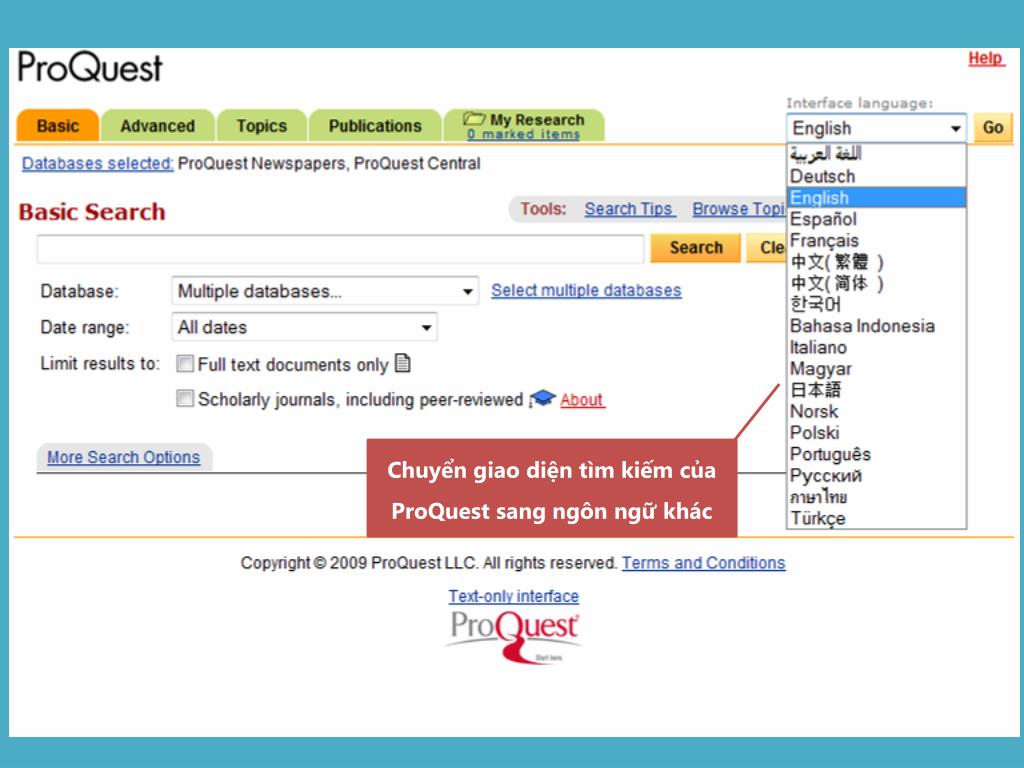Choose Simplified Chinese 中文(简体) option

[x=876, y=283]
